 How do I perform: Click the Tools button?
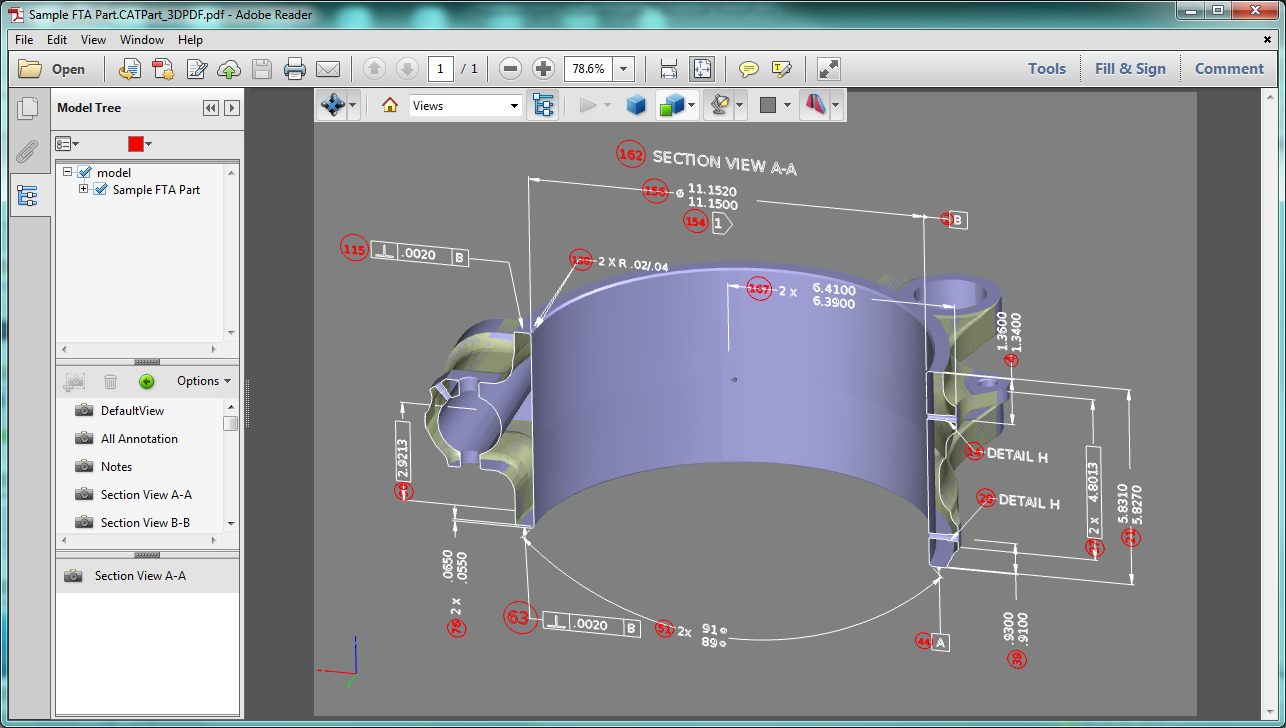1046,68
